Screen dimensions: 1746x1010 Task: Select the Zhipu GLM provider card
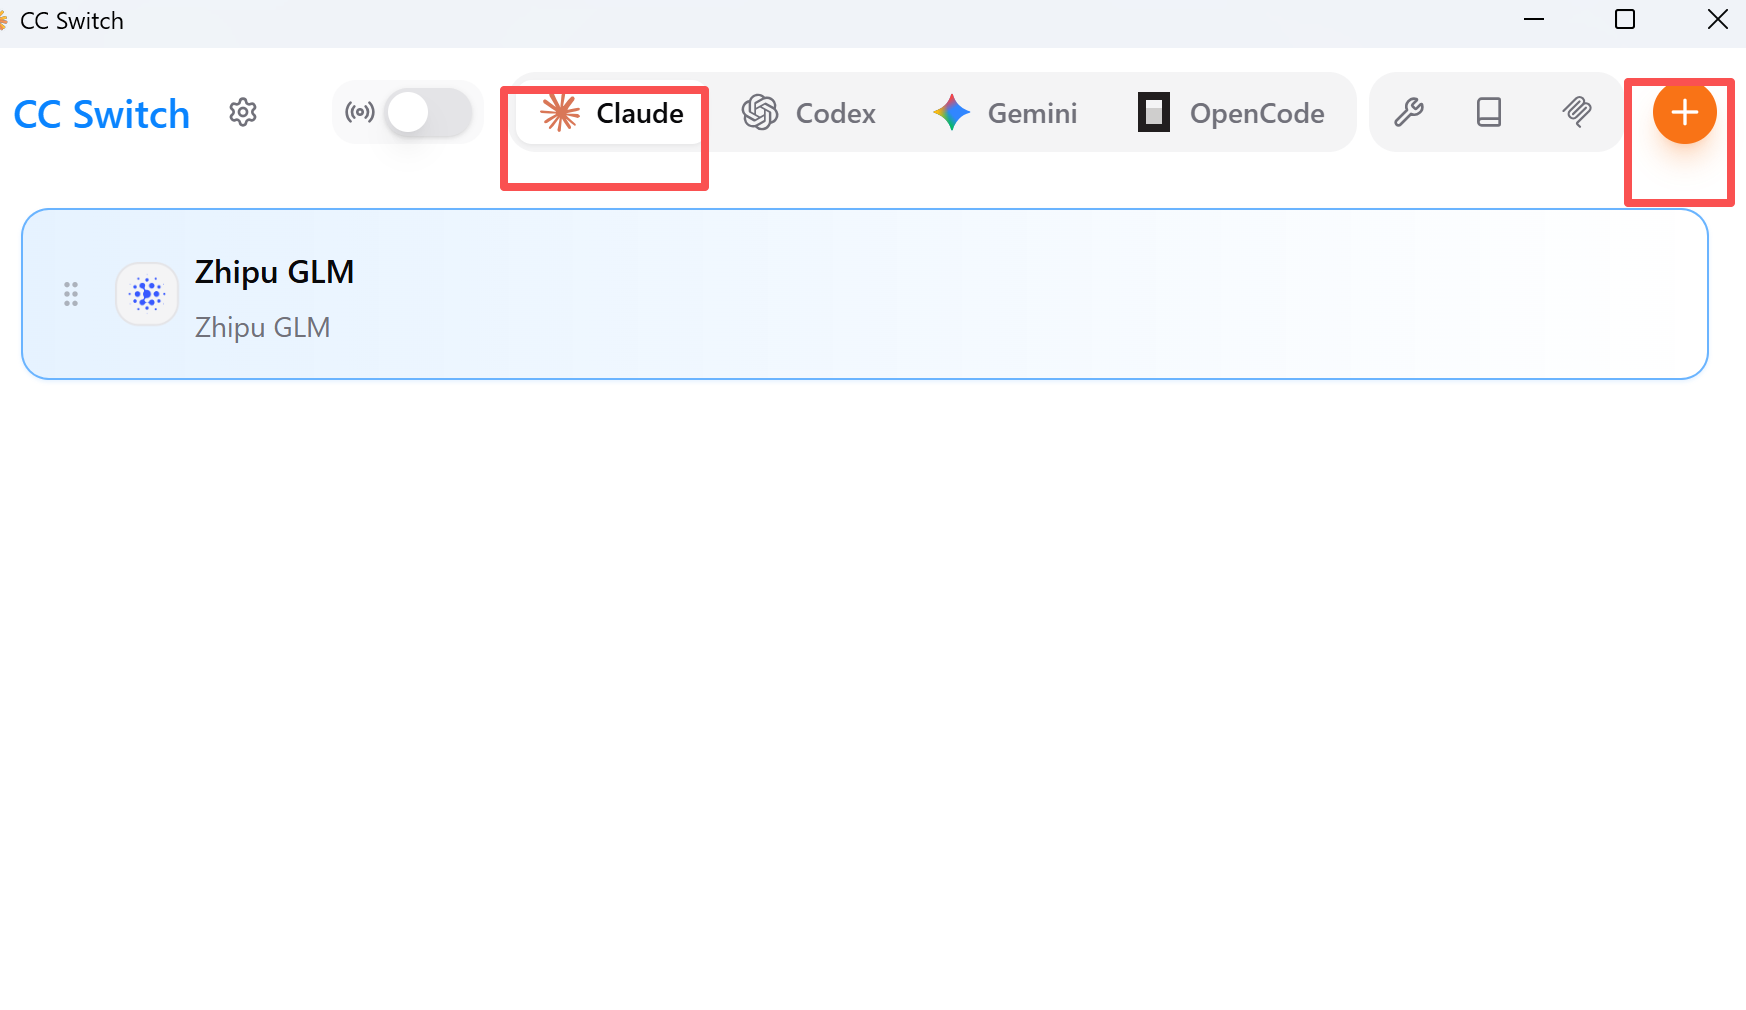(x=865, y=294)
